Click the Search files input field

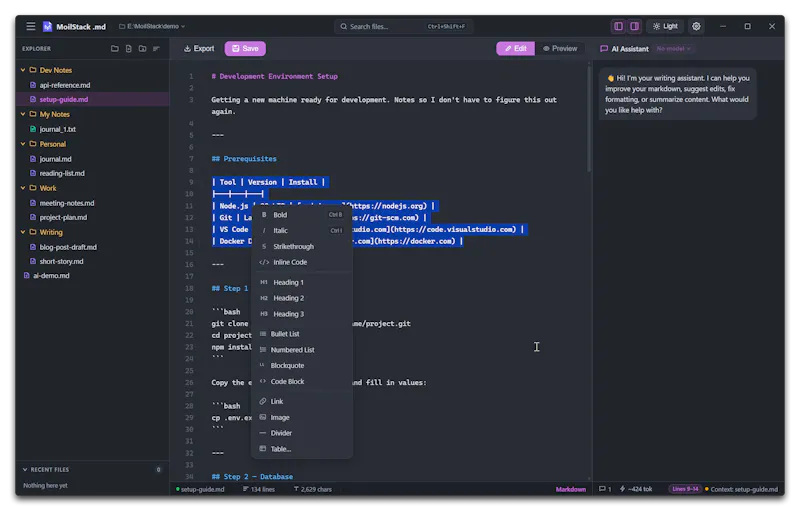(404, 26)
